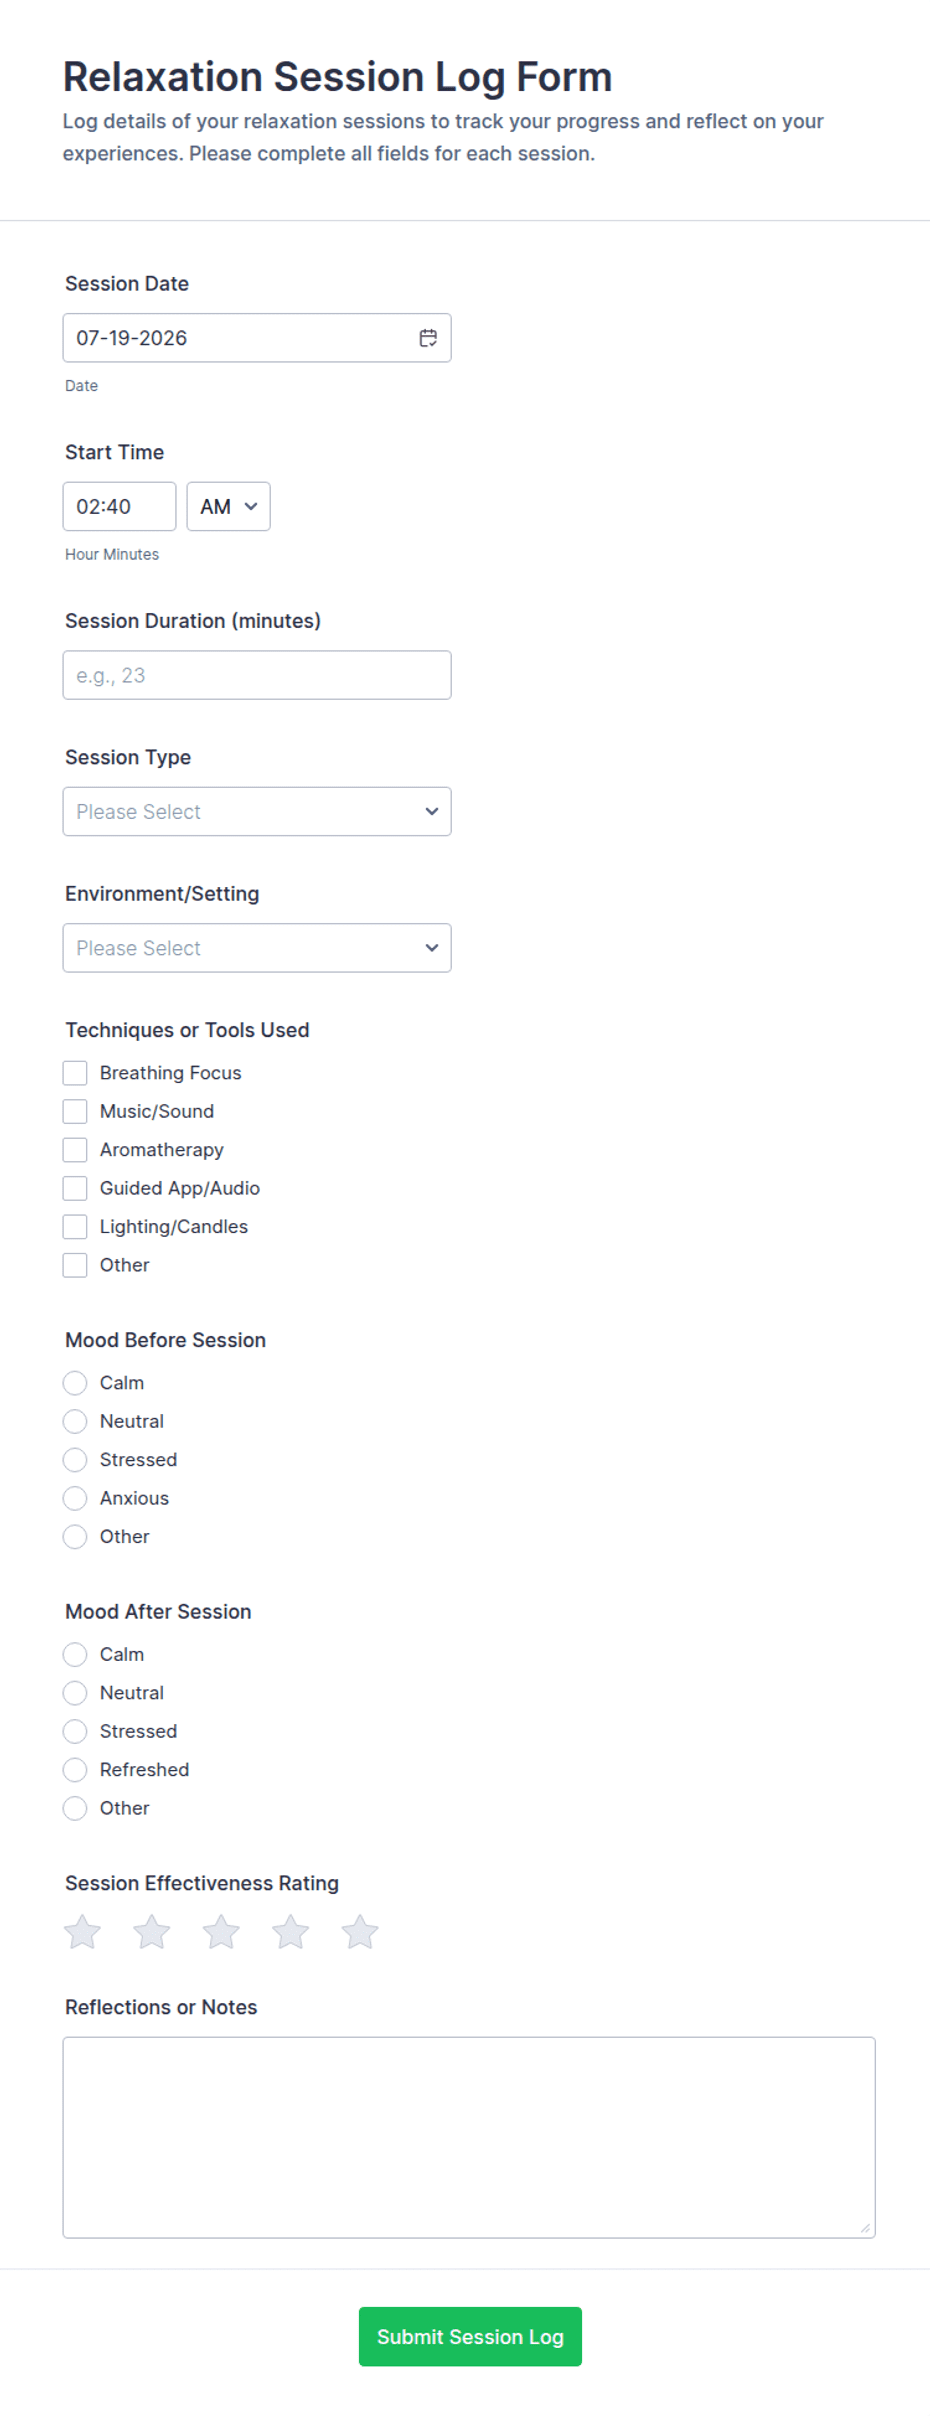Click the Start Time hour-minutes field
This screenshot has height=2416, width=930.
[119, 507]
